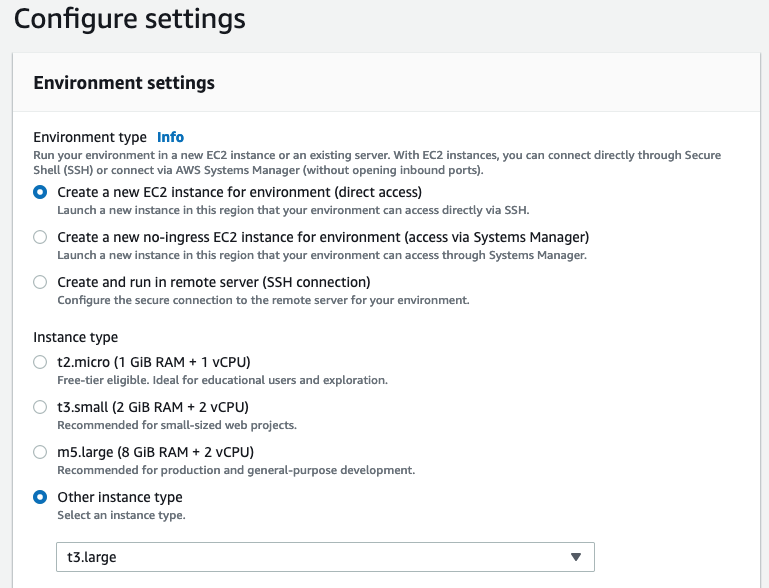Click the 'access through Systems Manager' description line
The width and height of the screenshot is (769, 588).
pyautogui.click(x=321, y=255)
